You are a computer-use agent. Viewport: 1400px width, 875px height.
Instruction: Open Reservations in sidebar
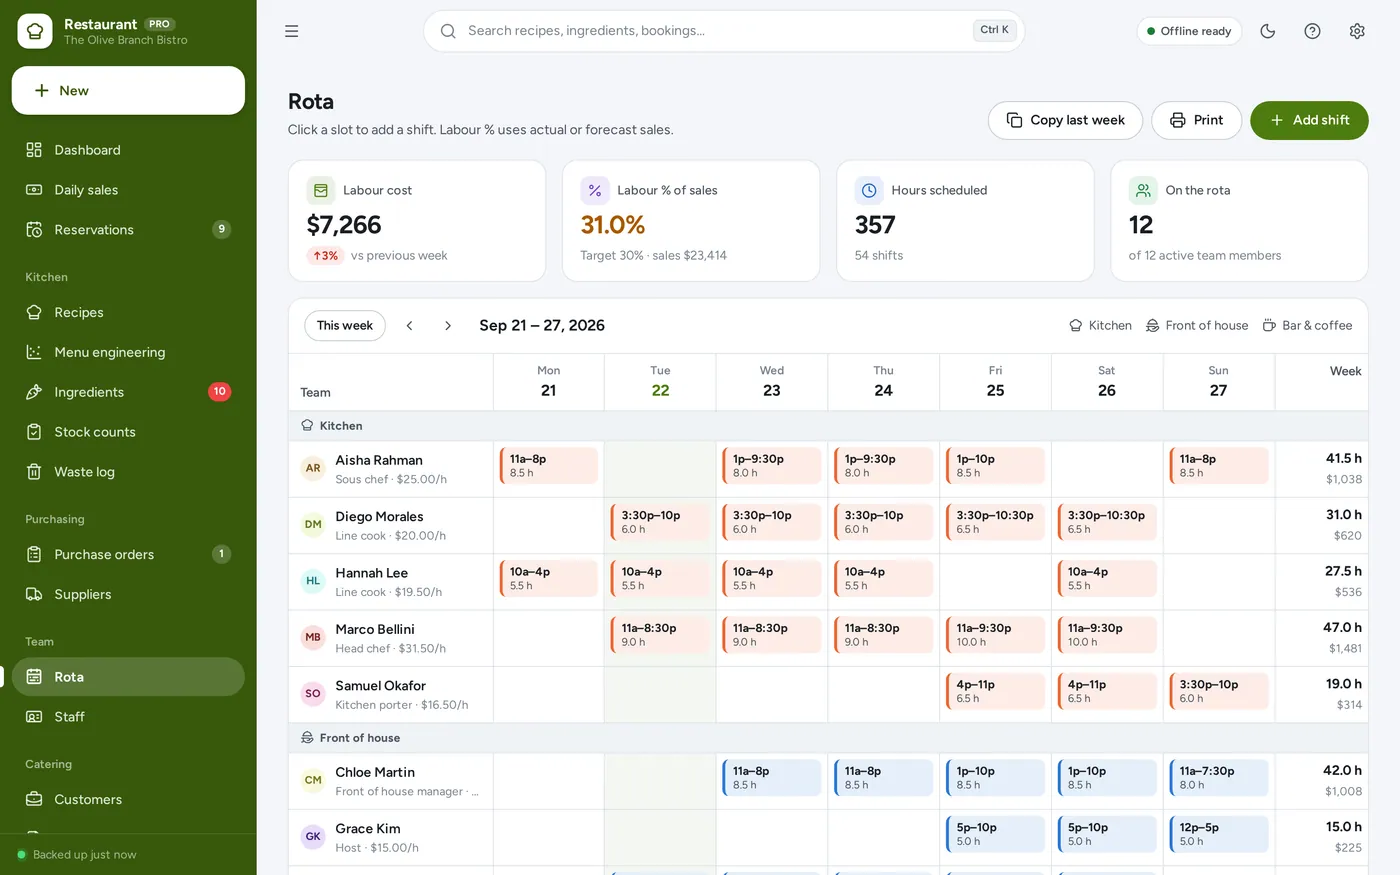[x=128, y=230]
